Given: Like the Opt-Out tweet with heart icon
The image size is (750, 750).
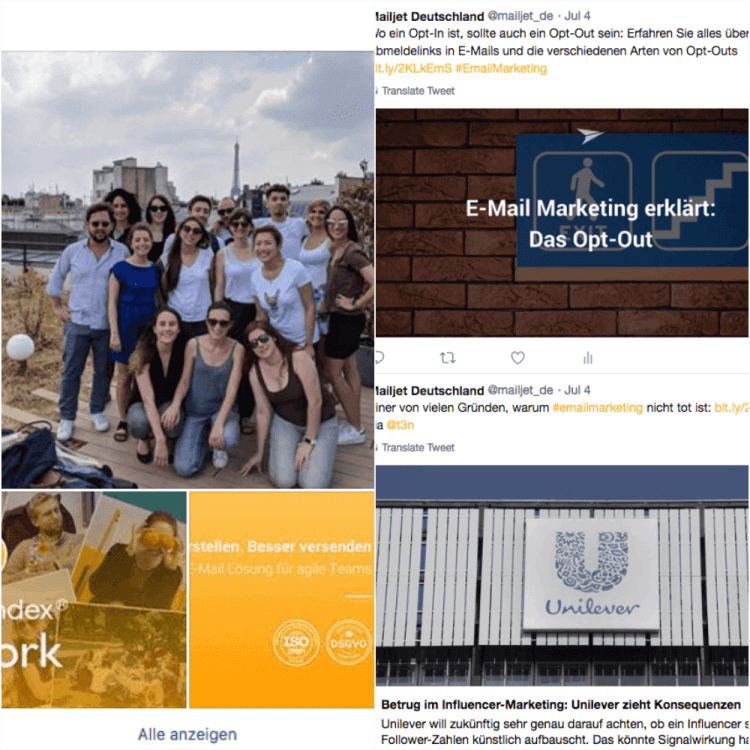Looking at the screenshot, I should (x=518, y=358).
